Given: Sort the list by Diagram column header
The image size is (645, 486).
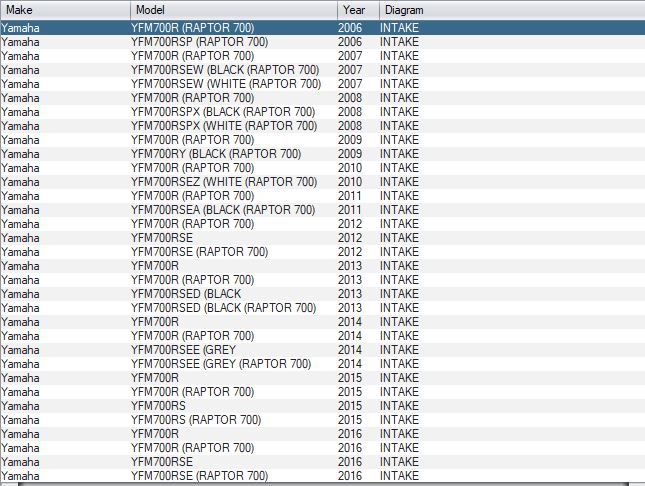Looking at the screenshot, I should pyautogui.click(x=512, y=10).
